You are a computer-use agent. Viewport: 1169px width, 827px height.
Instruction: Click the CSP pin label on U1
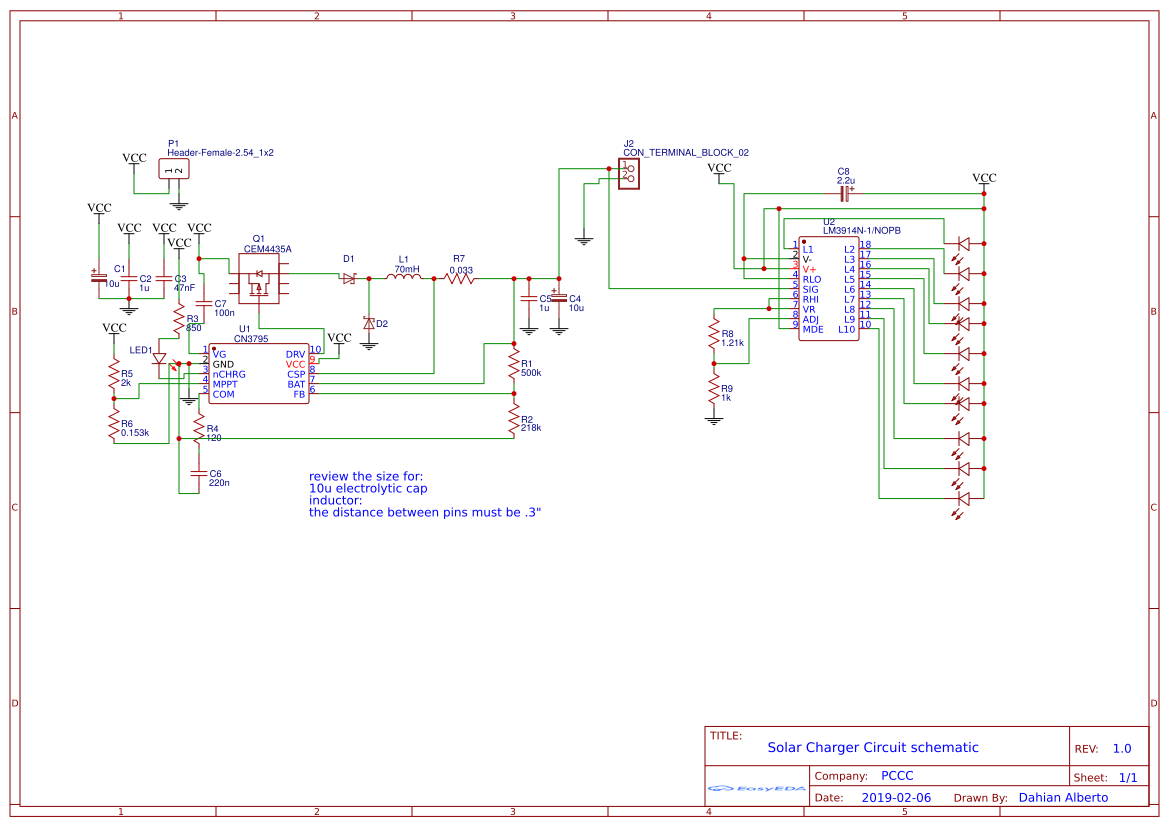pyautogui.click(x=296, y=374)
